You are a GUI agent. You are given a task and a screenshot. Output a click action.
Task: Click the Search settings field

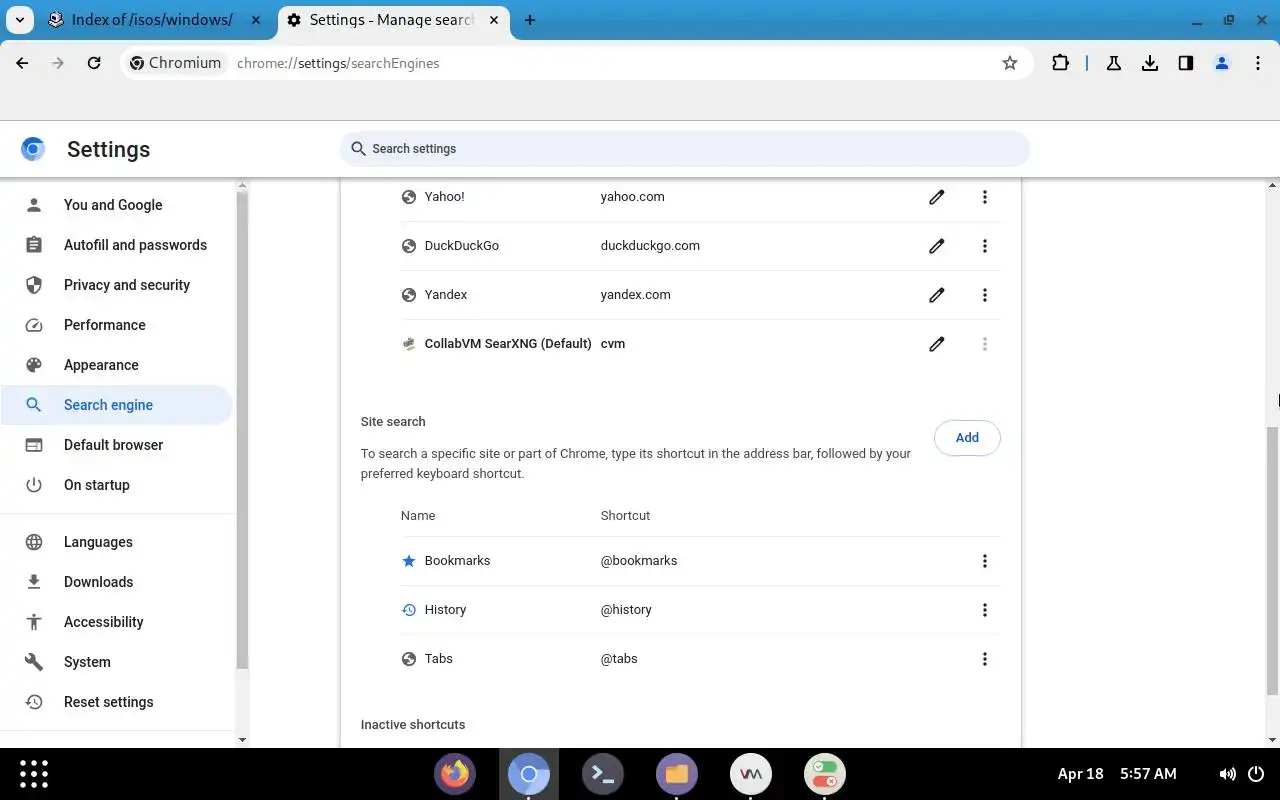(x=685, y=149)
